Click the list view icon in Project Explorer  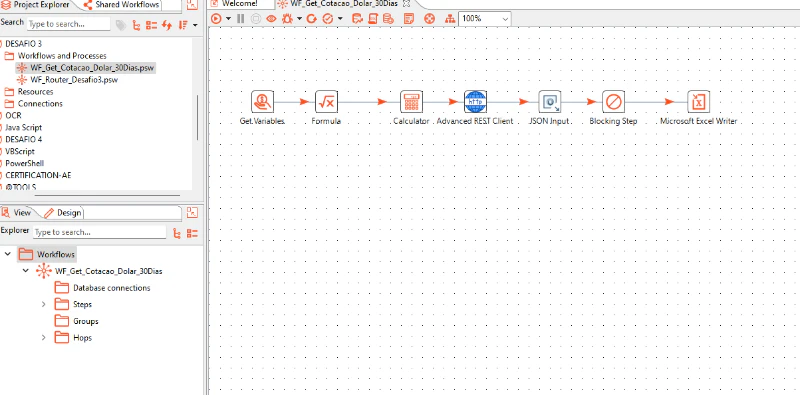(x=152, y=25)
